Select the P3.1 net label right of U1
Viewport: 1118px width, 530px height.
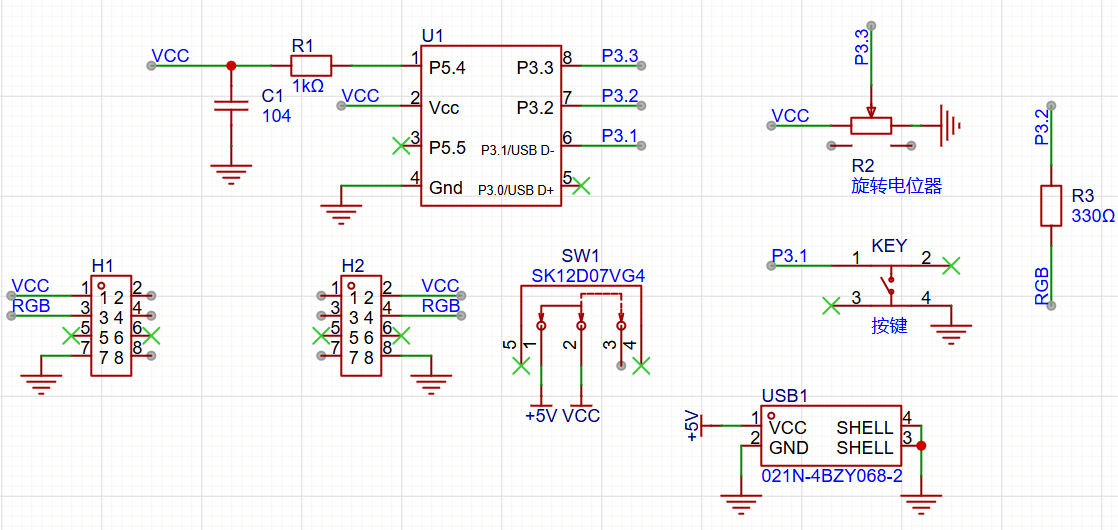[620, 136]
